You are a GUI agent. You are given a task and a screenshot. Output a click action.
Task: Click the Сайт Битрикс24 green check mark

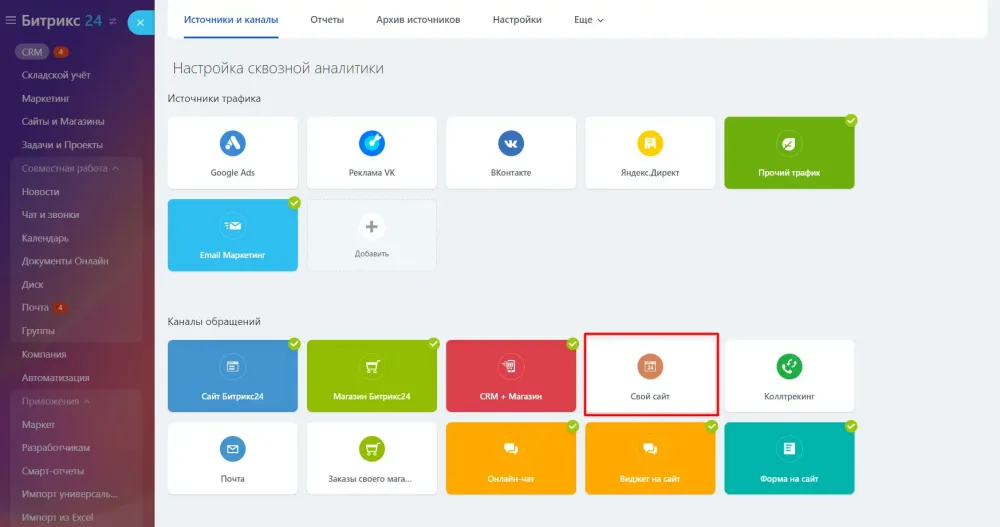click(x=294, y=344)
